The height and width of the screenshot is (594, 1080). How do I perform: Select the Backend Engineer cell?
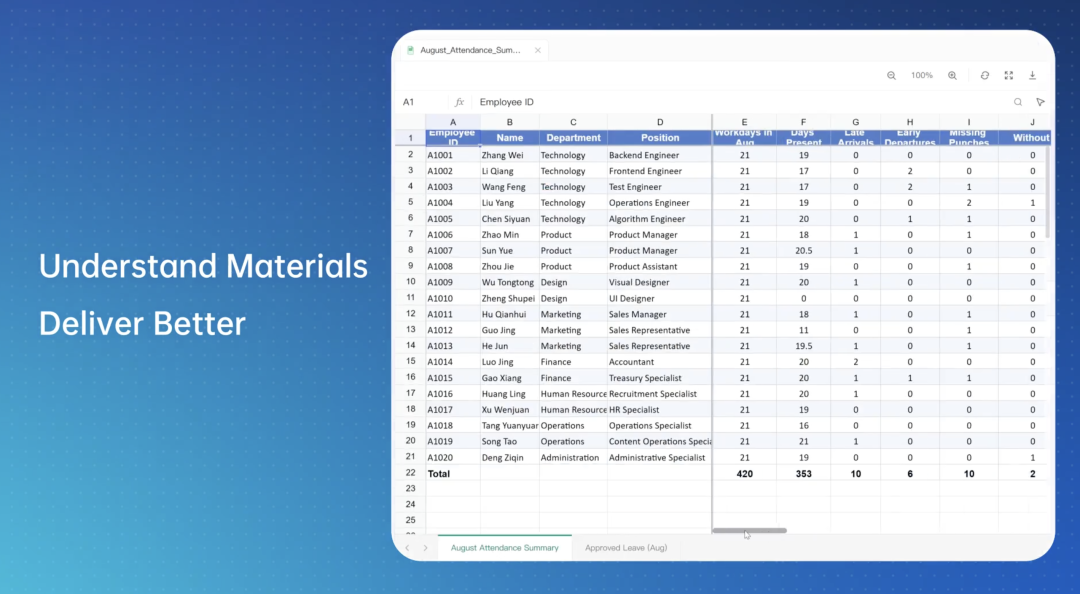point(660,155)
